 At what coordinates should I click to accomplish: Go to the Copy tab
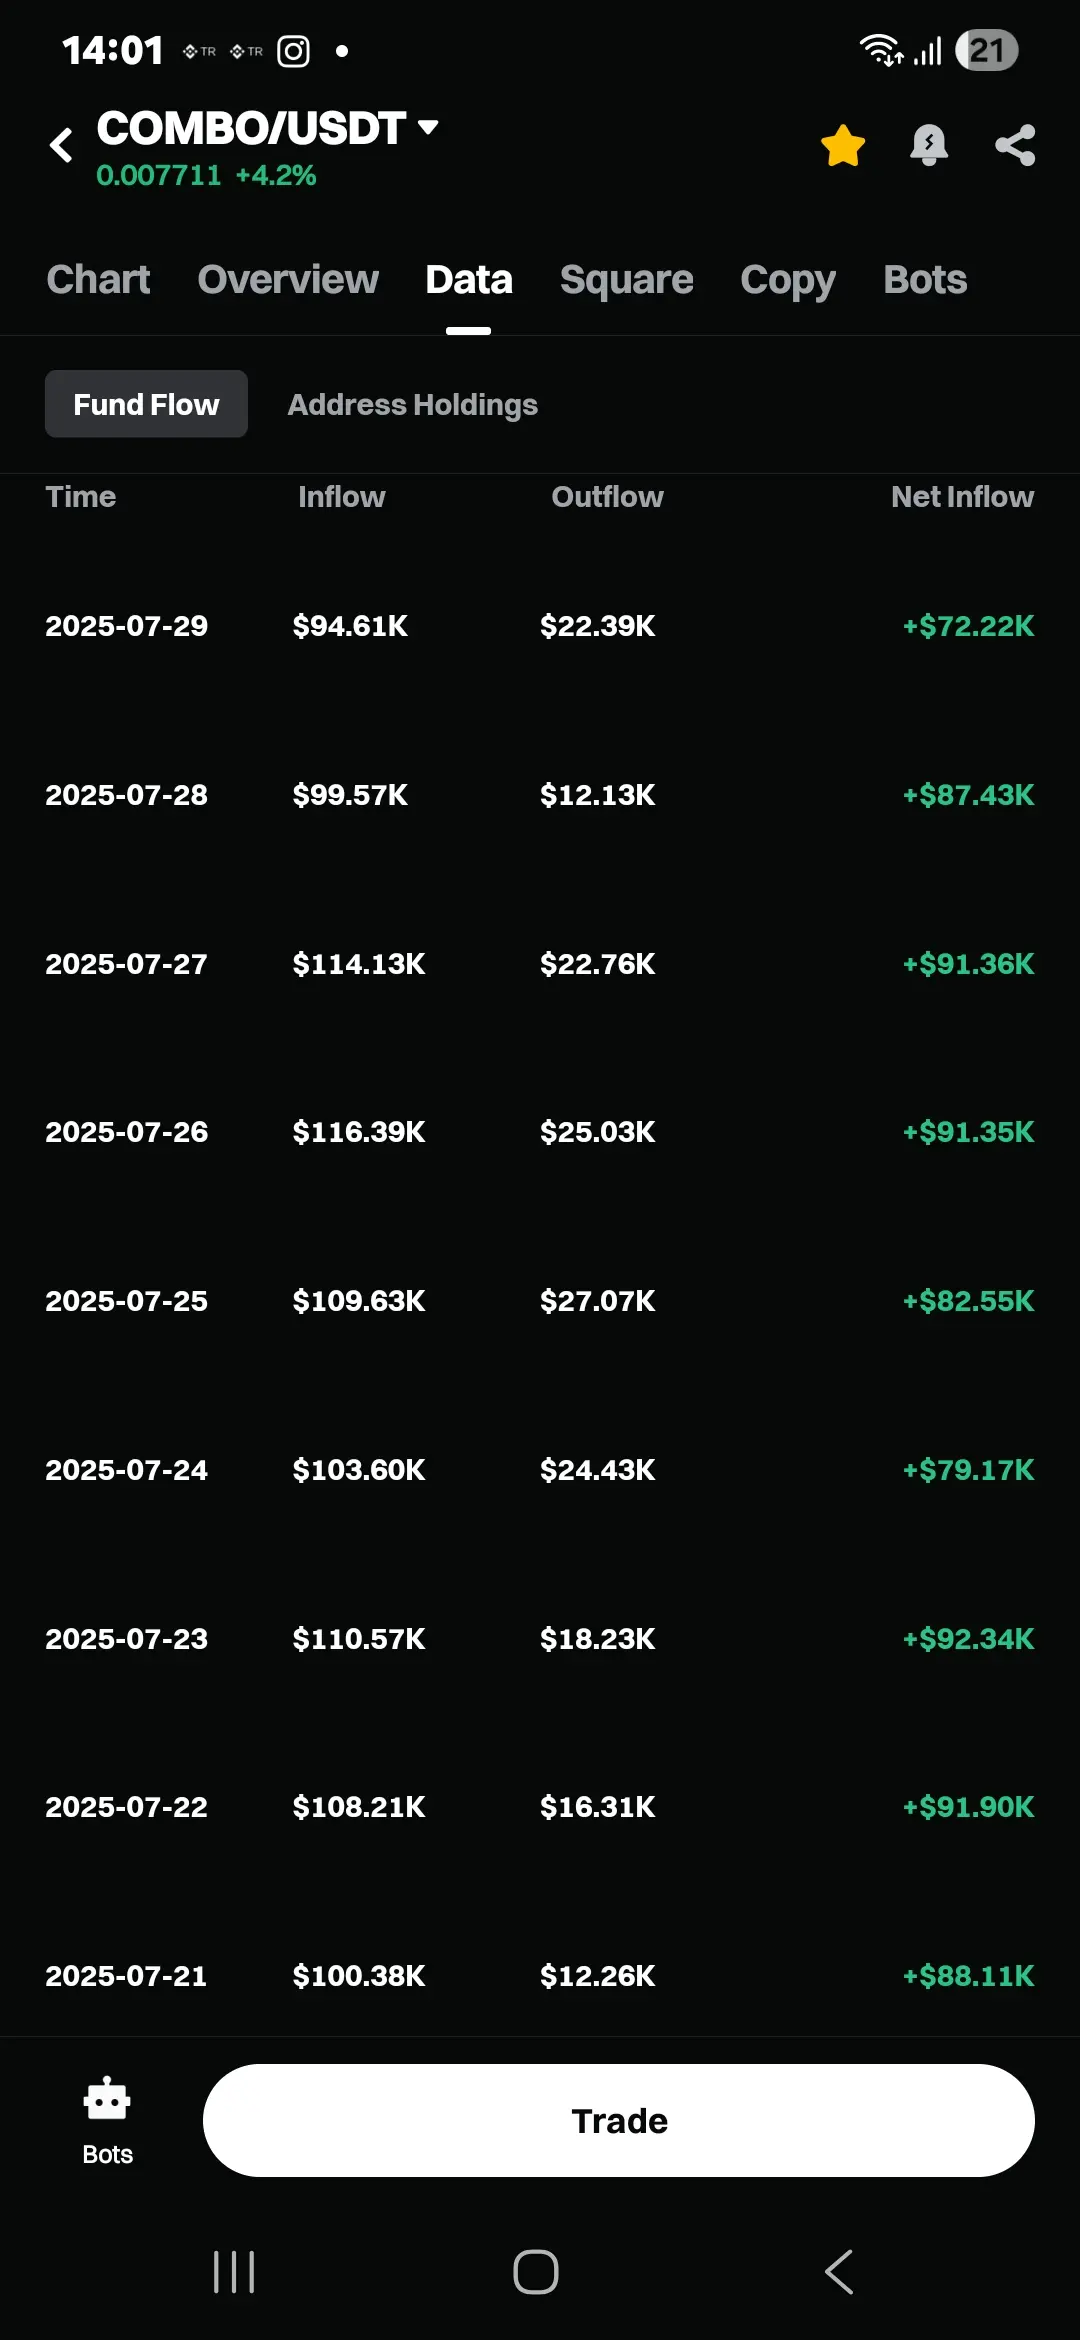(787, 280)
